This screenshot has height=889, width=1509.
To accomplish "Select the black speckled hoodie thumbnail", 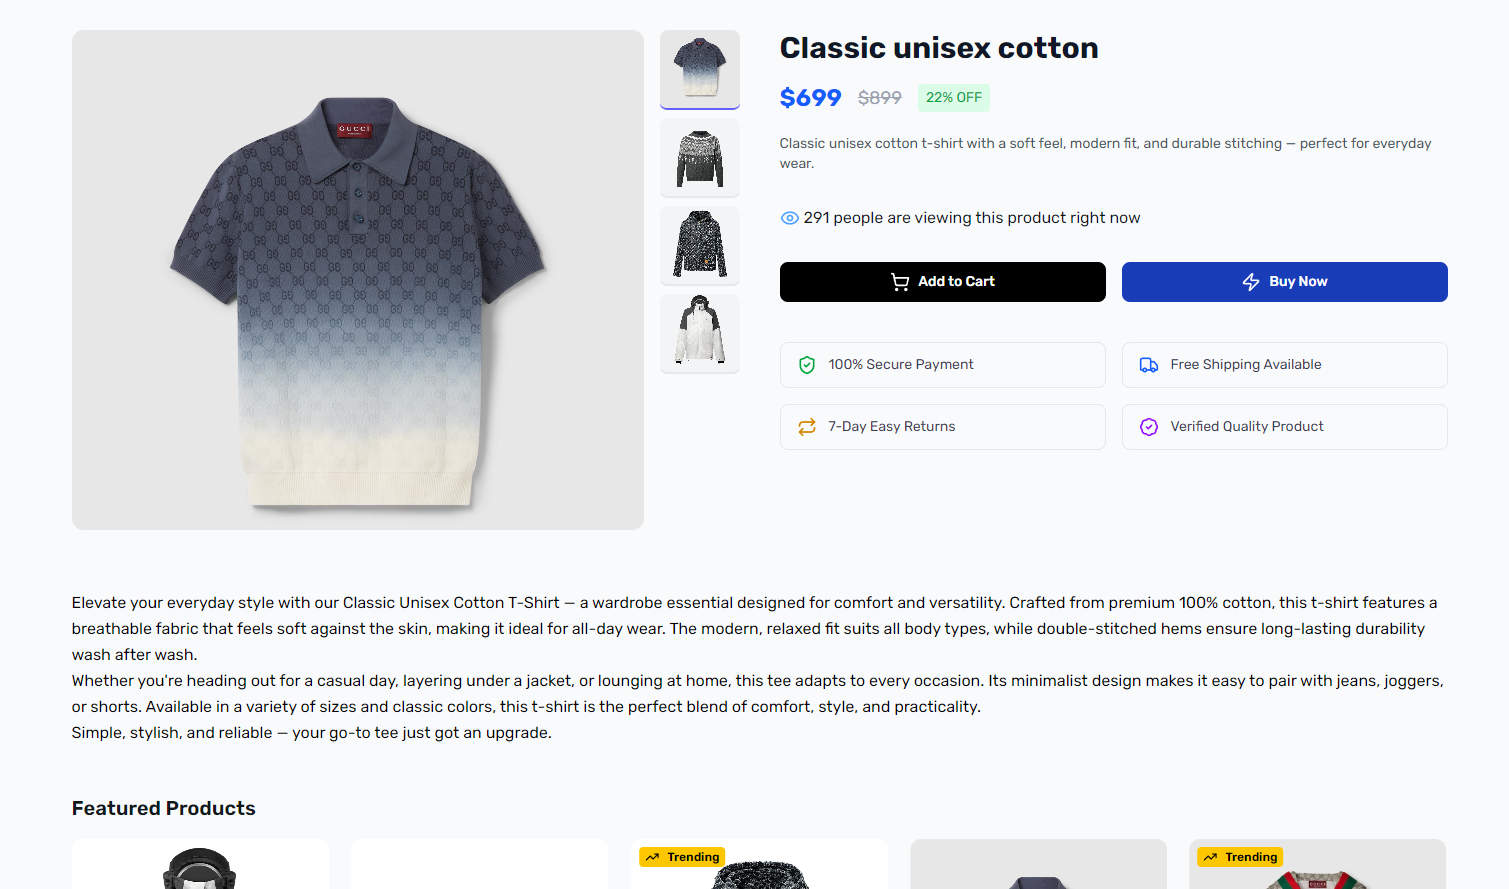I will coord(700,246).
